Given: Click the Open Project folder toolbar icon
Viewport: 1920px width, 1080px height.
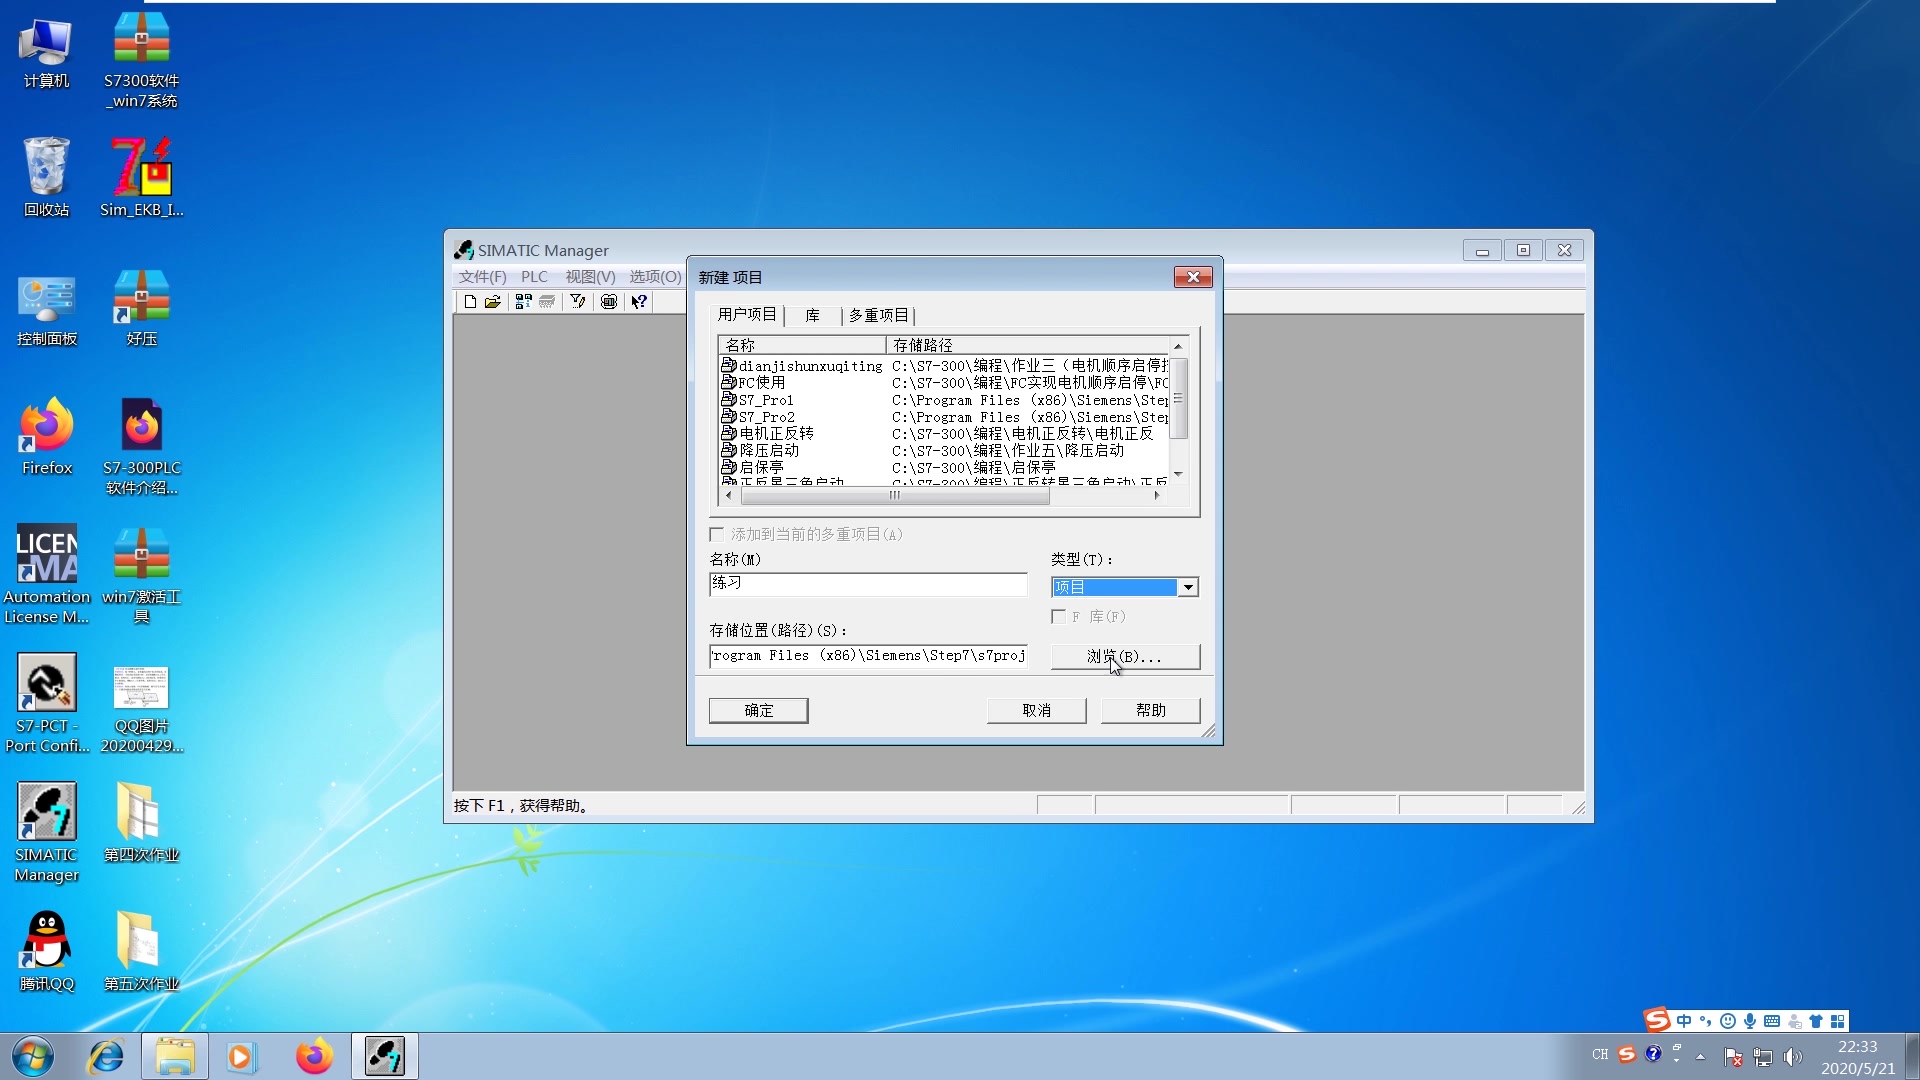Looking at the screenshot, I should pyautogui.click(x=493, y=301).
